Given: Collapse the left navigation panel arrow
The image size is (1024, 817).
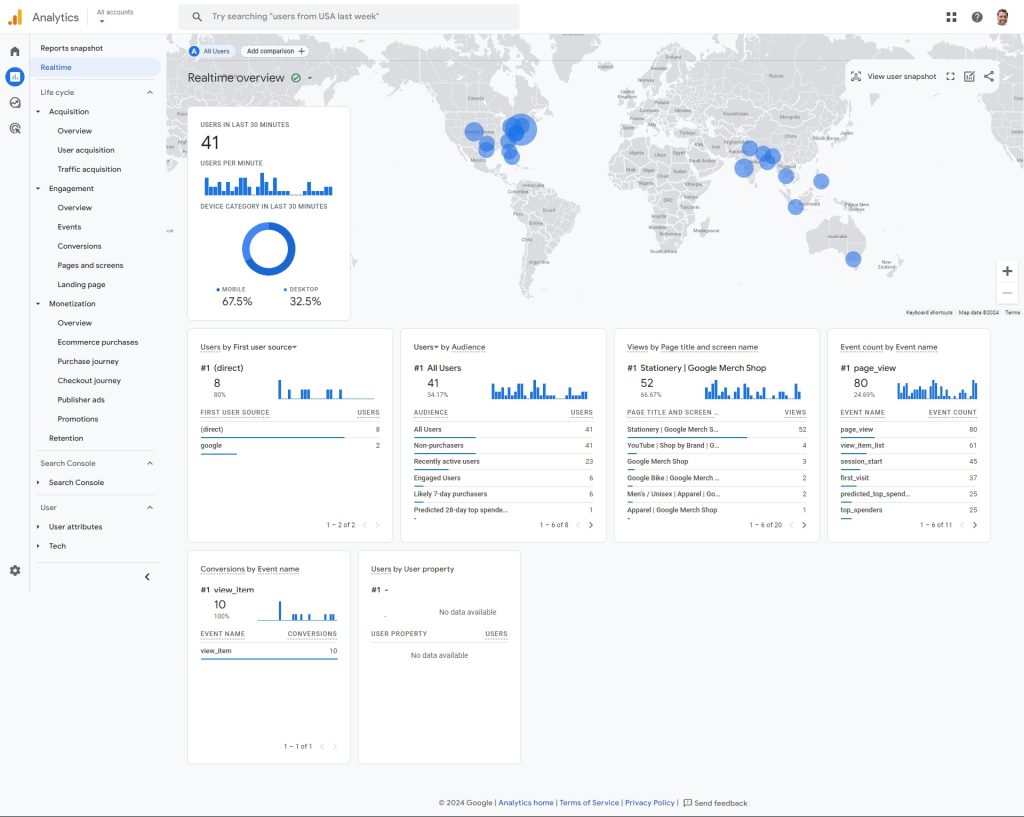Looking at the screenshot, I should [x=148, y=577].
